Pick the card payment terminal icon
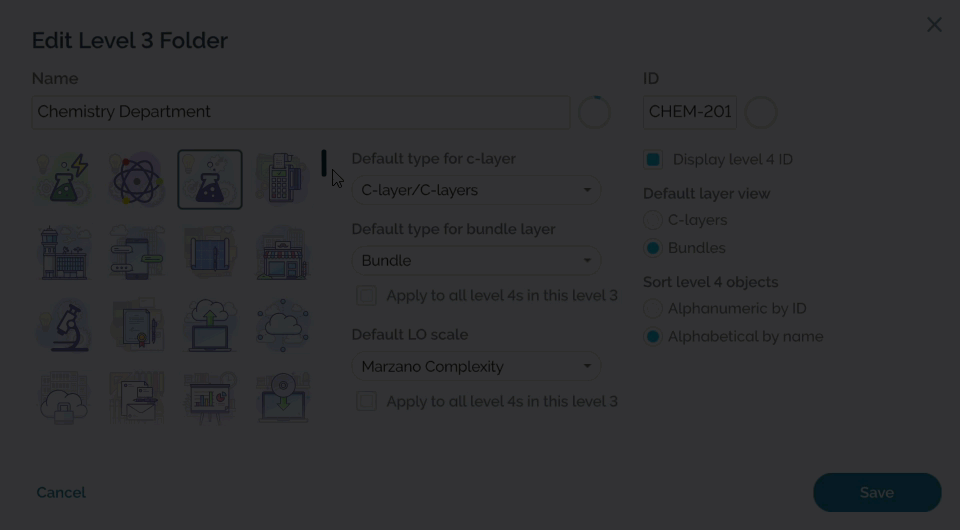Image resolution: width=960 pixels, height=530 pixels. click(283, 180)
